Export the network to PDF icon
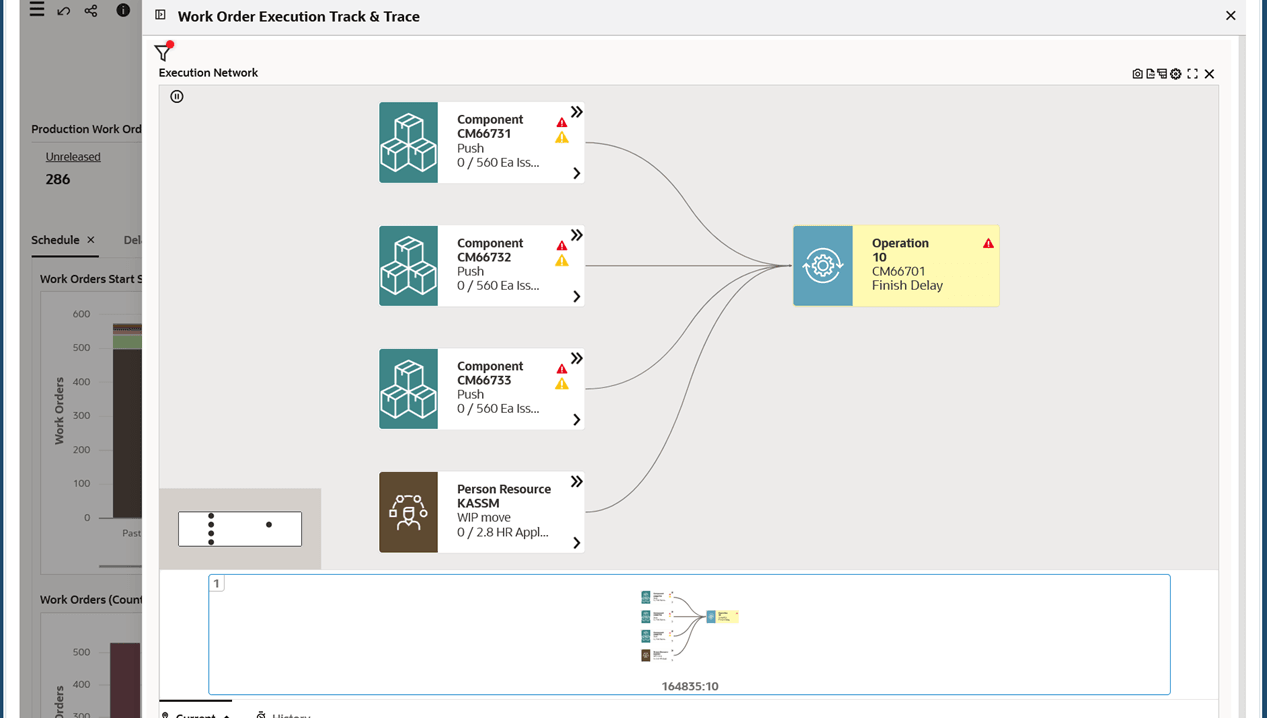Viewport: 1267px width, 718px height. point(1150,74)
